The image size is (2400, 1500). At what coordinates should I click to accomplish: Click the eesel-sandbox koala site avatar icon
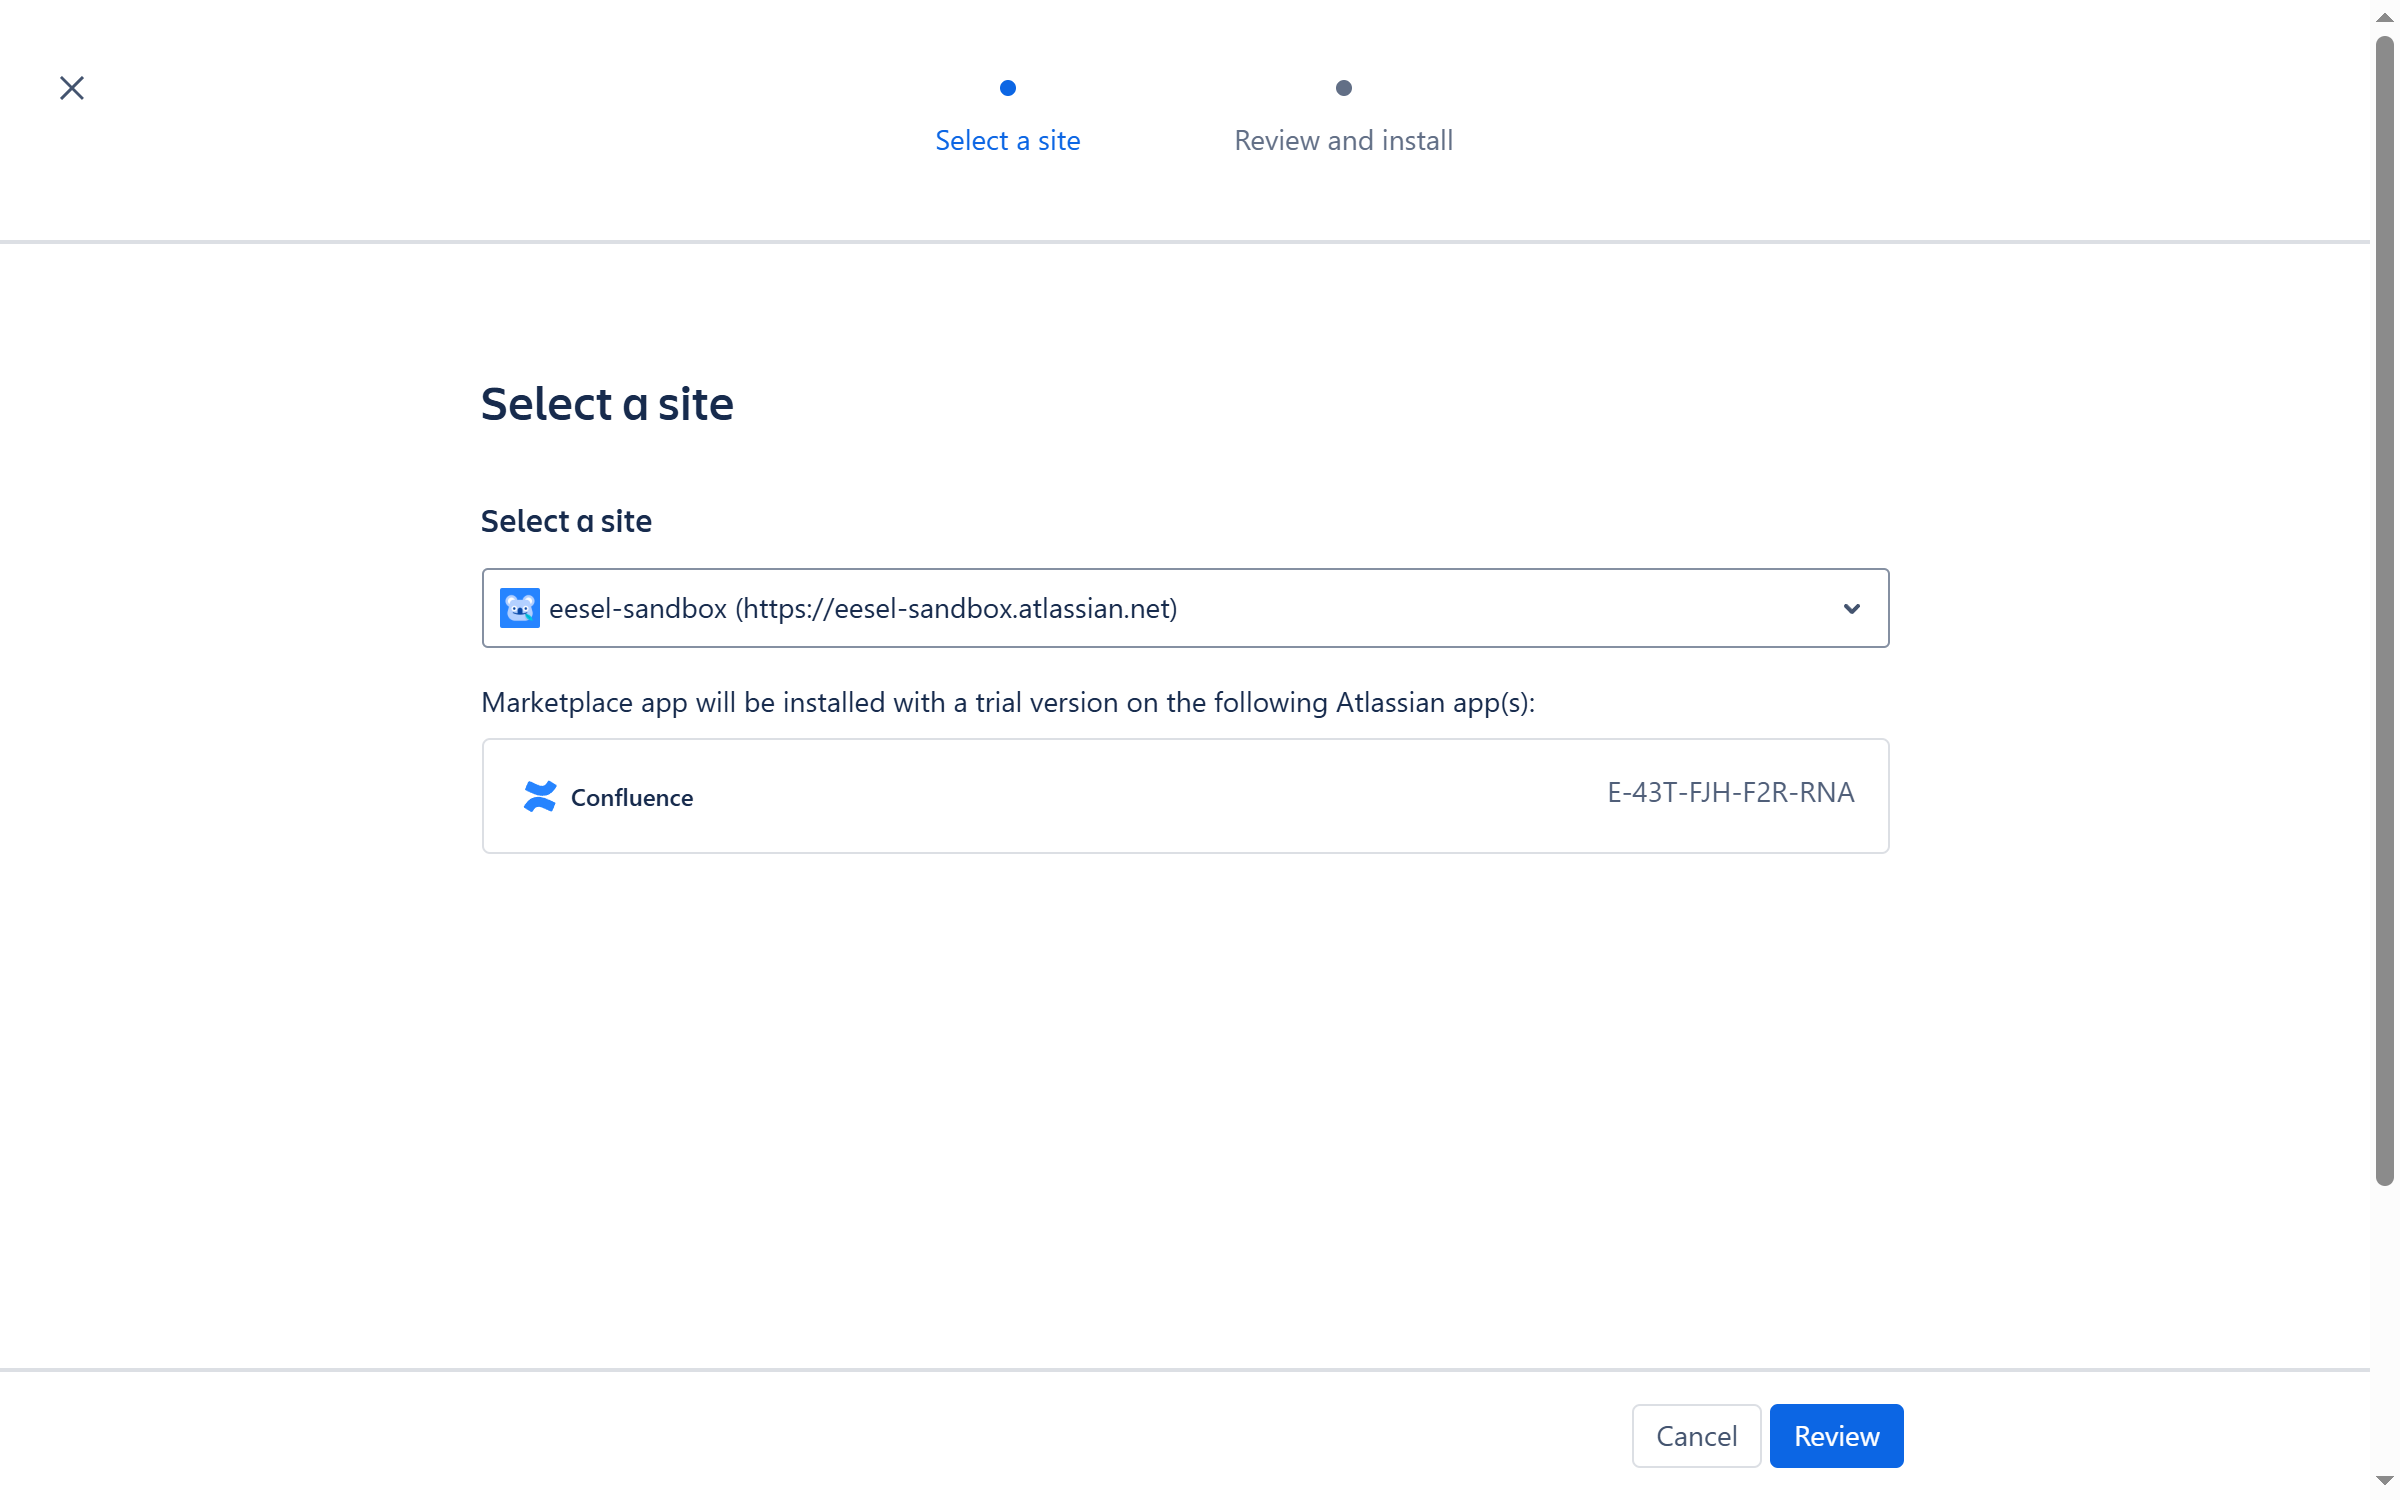click(x=520, y=608)
